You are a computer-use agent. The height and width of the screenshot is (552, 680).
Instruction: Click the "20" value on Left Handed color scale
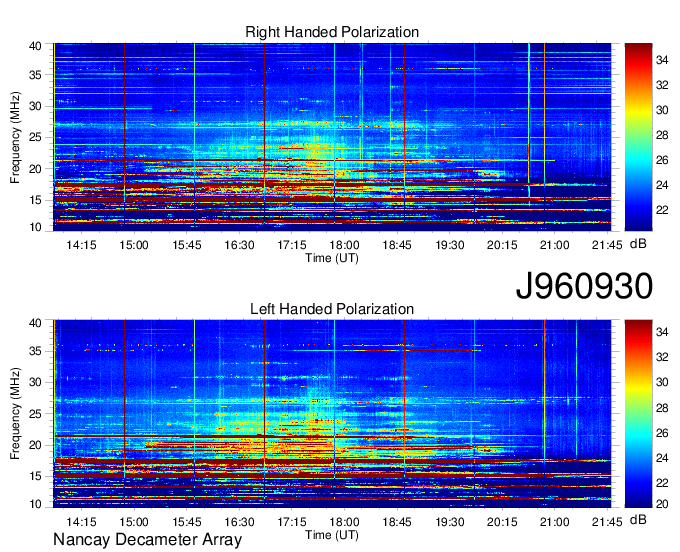tap(662, 504)
